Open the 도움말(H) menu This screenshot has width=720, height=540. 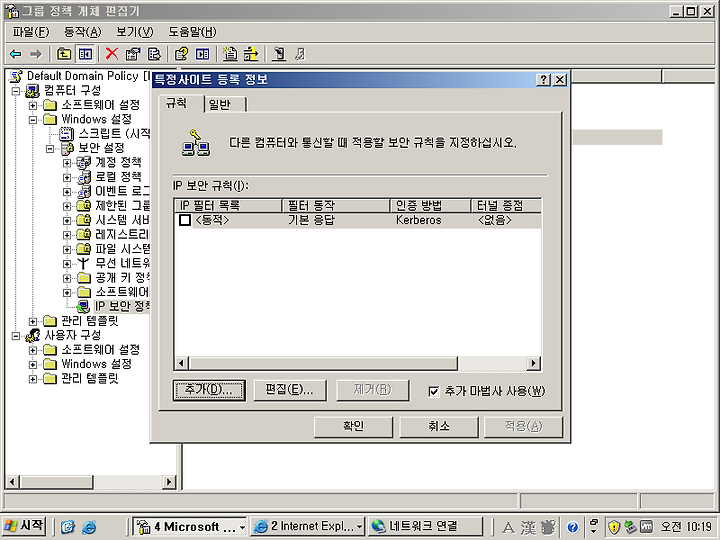point(192,32)
